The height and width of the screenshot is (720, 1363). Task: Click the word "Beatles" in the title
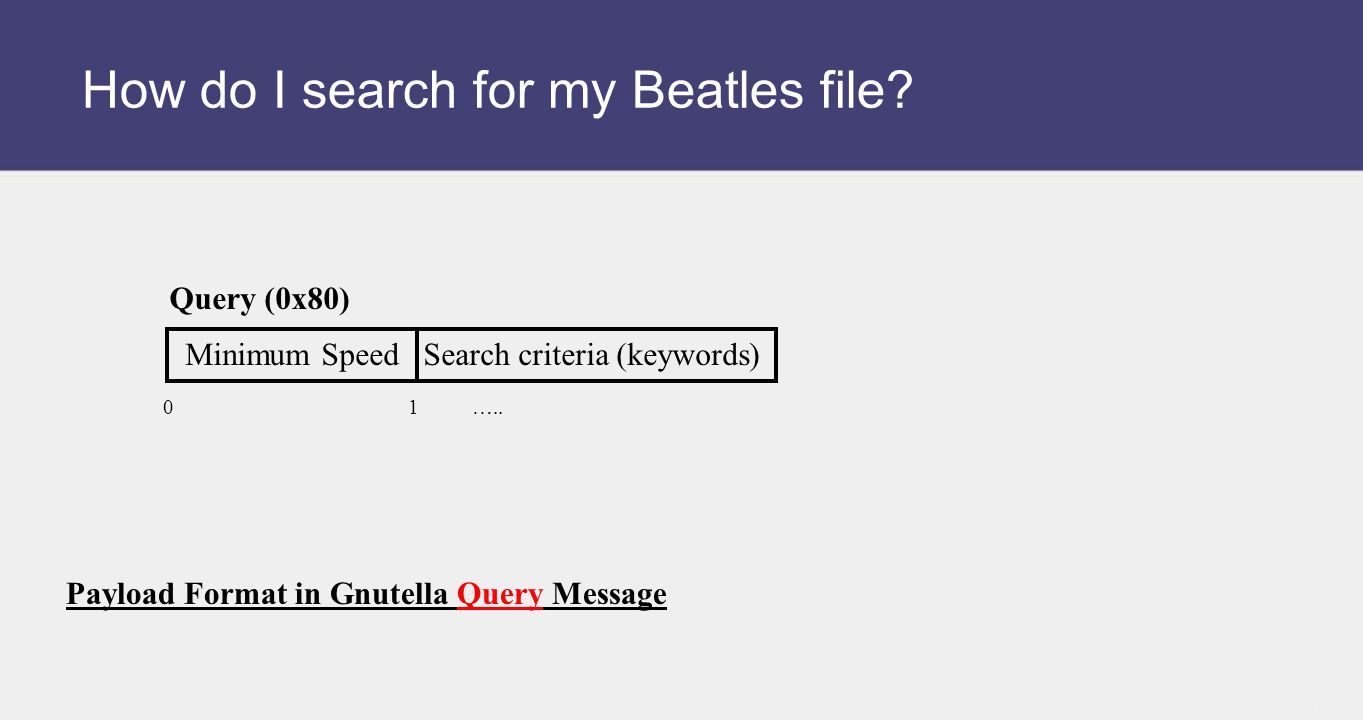pos(717,91)
